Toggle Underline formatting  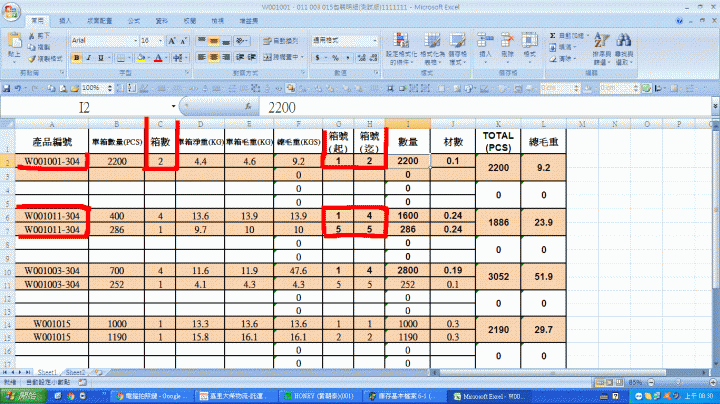point(101,58)
